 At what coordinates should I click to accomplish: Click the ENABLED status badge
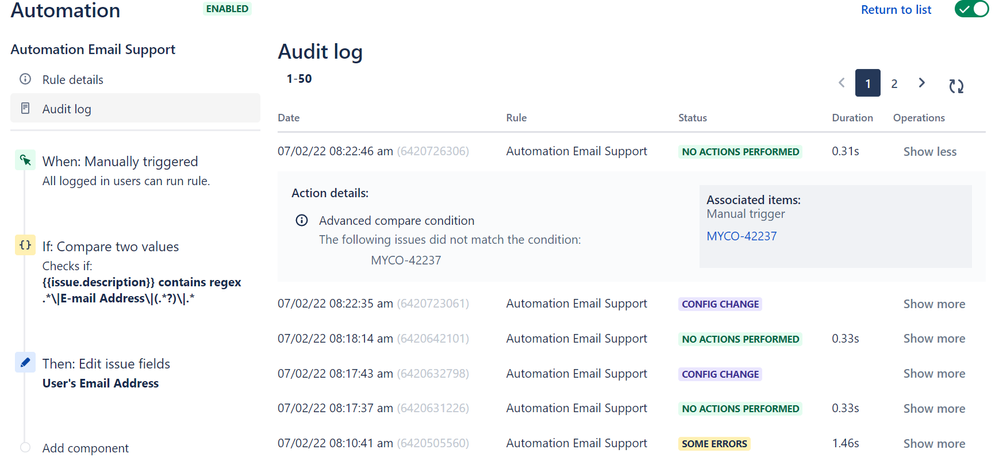click(227, 9)
